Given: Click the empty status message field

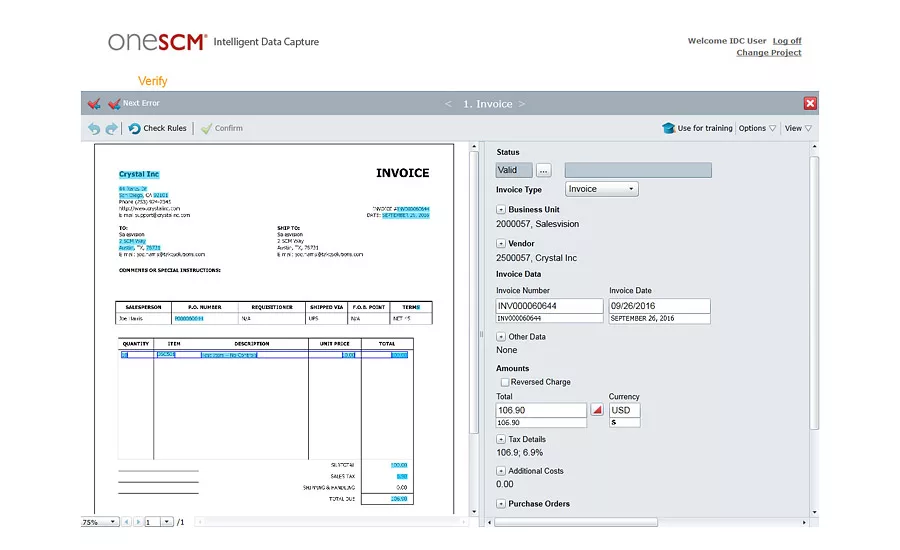Looking at the screenshot, I should 638,170.
